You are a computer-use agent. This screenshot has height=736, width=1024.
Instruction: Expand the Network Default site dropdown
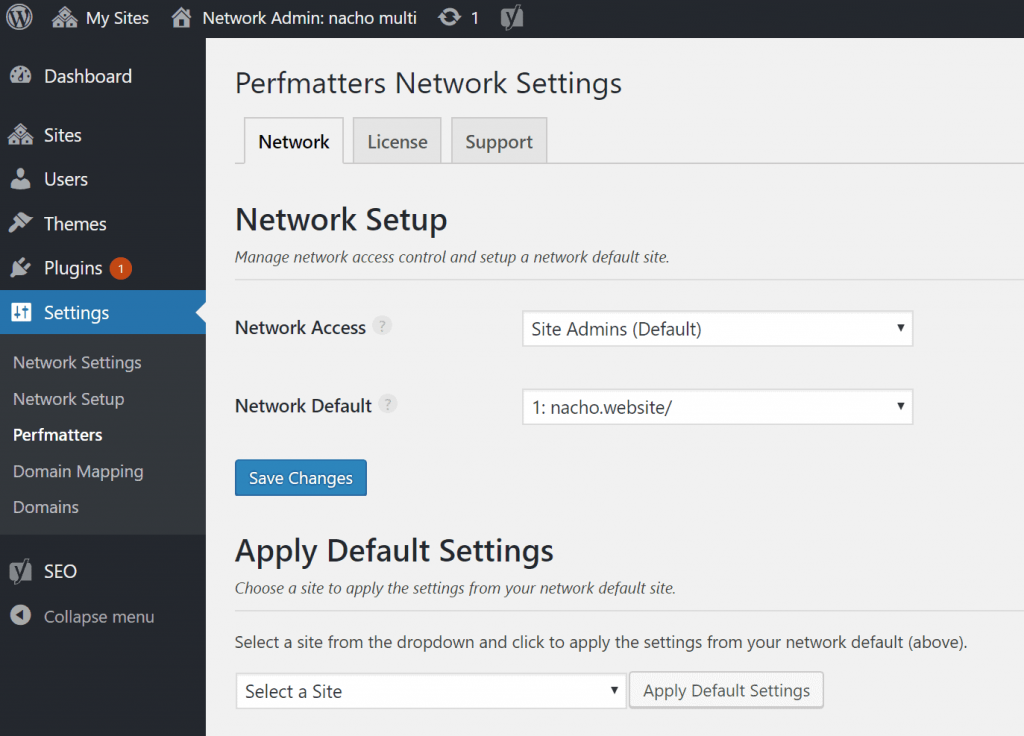pyautogui.click(x=717, y=407)
